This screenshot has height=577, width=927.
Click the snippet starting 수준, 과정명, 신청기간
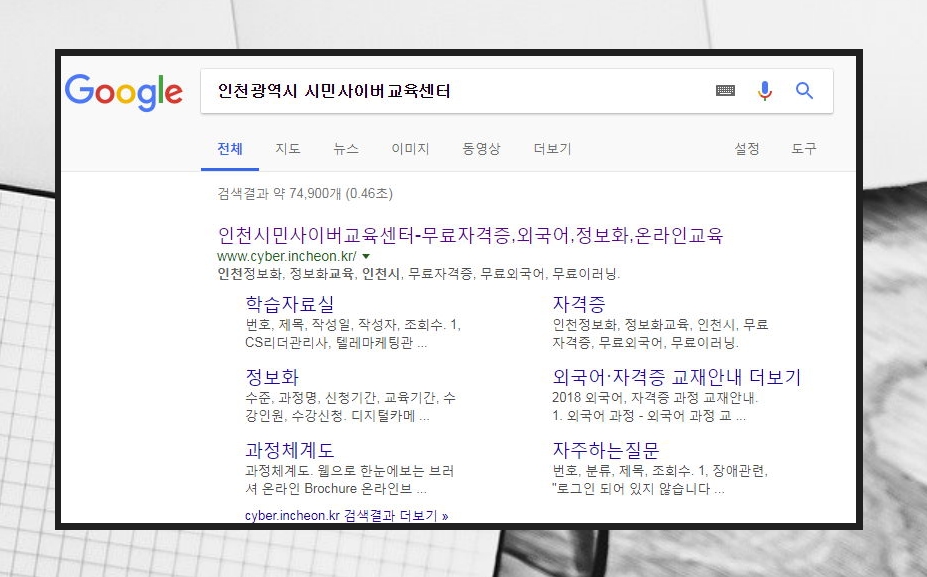click(x=351, y=407)
